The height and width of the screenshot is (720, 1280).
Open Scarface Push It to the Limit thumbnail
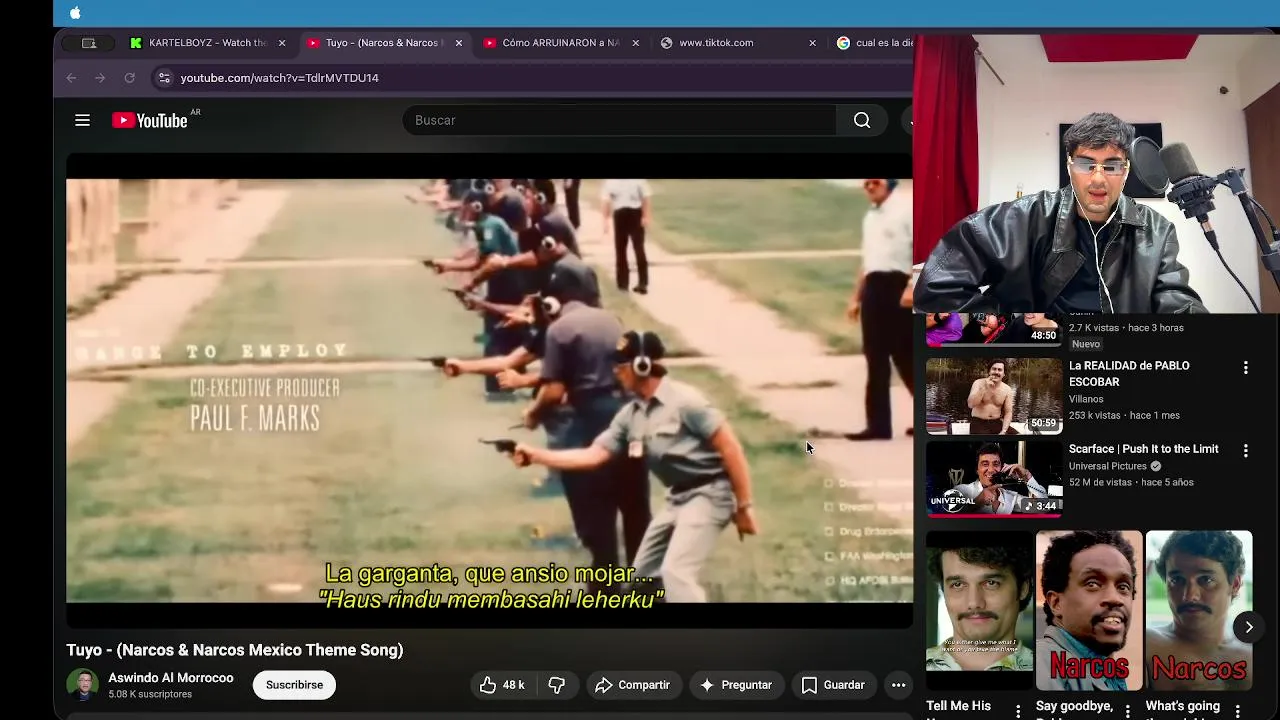tap(994, 479)
